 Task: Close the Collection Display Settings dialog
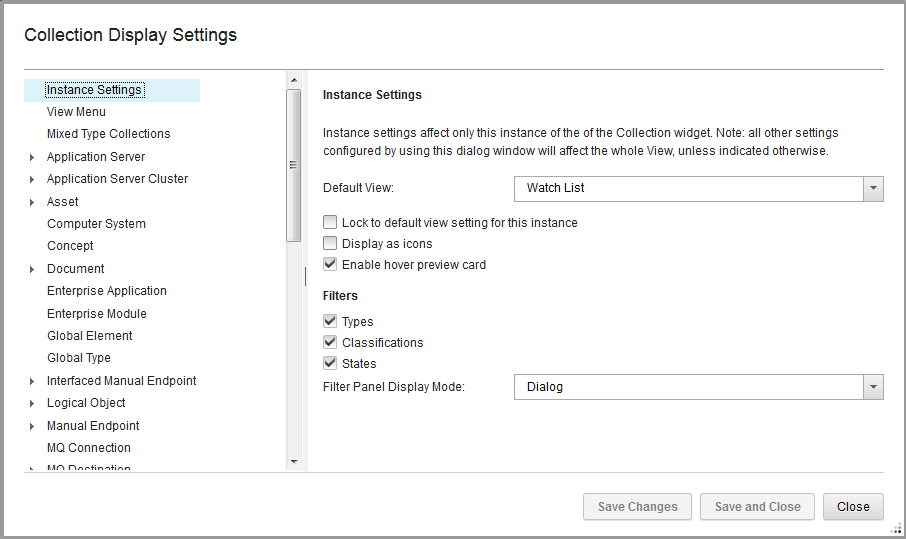[853, 507]
